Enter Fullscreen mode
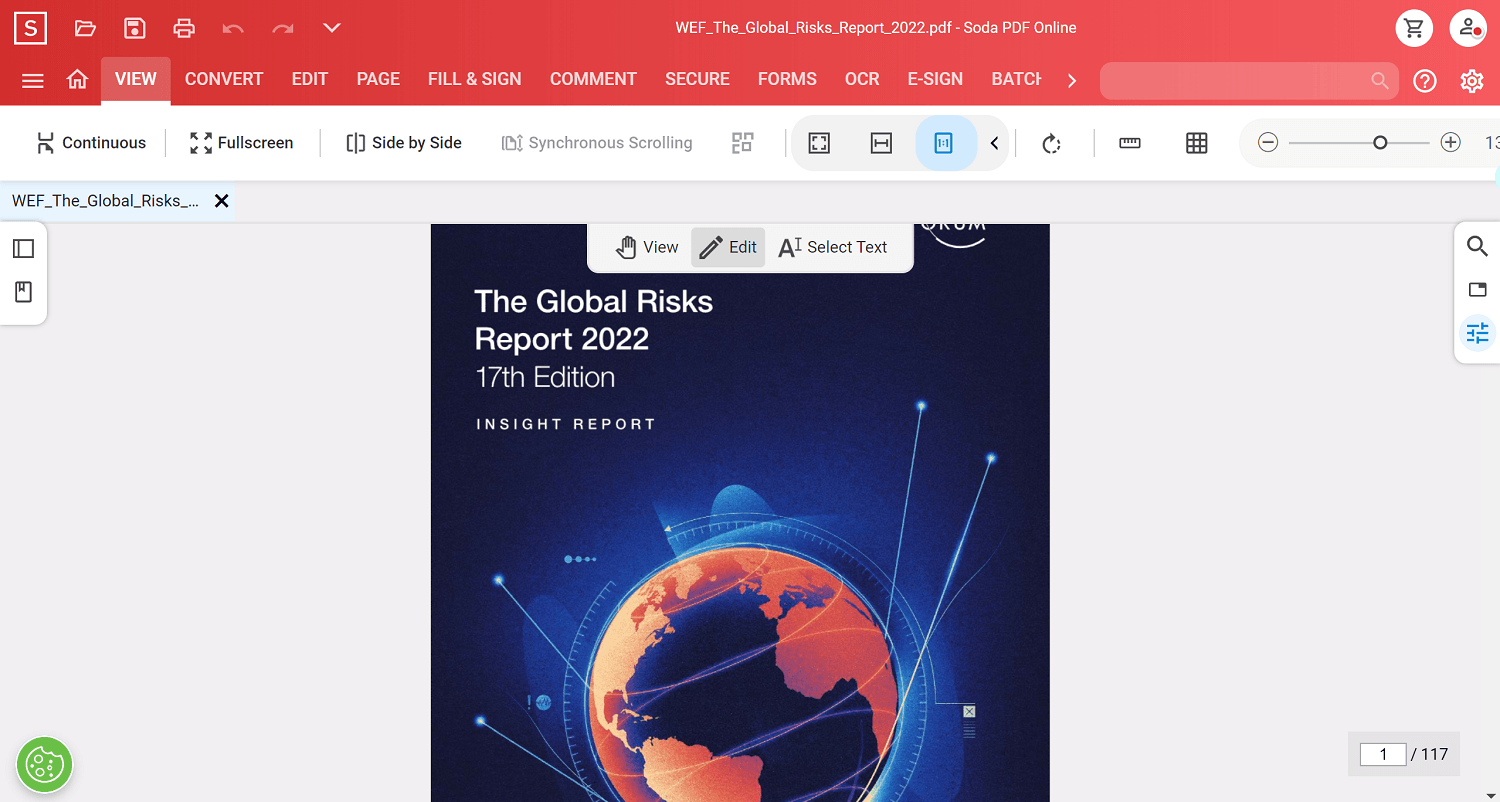The height and width of the screenshot is (802, 1500). coord(241,143)
